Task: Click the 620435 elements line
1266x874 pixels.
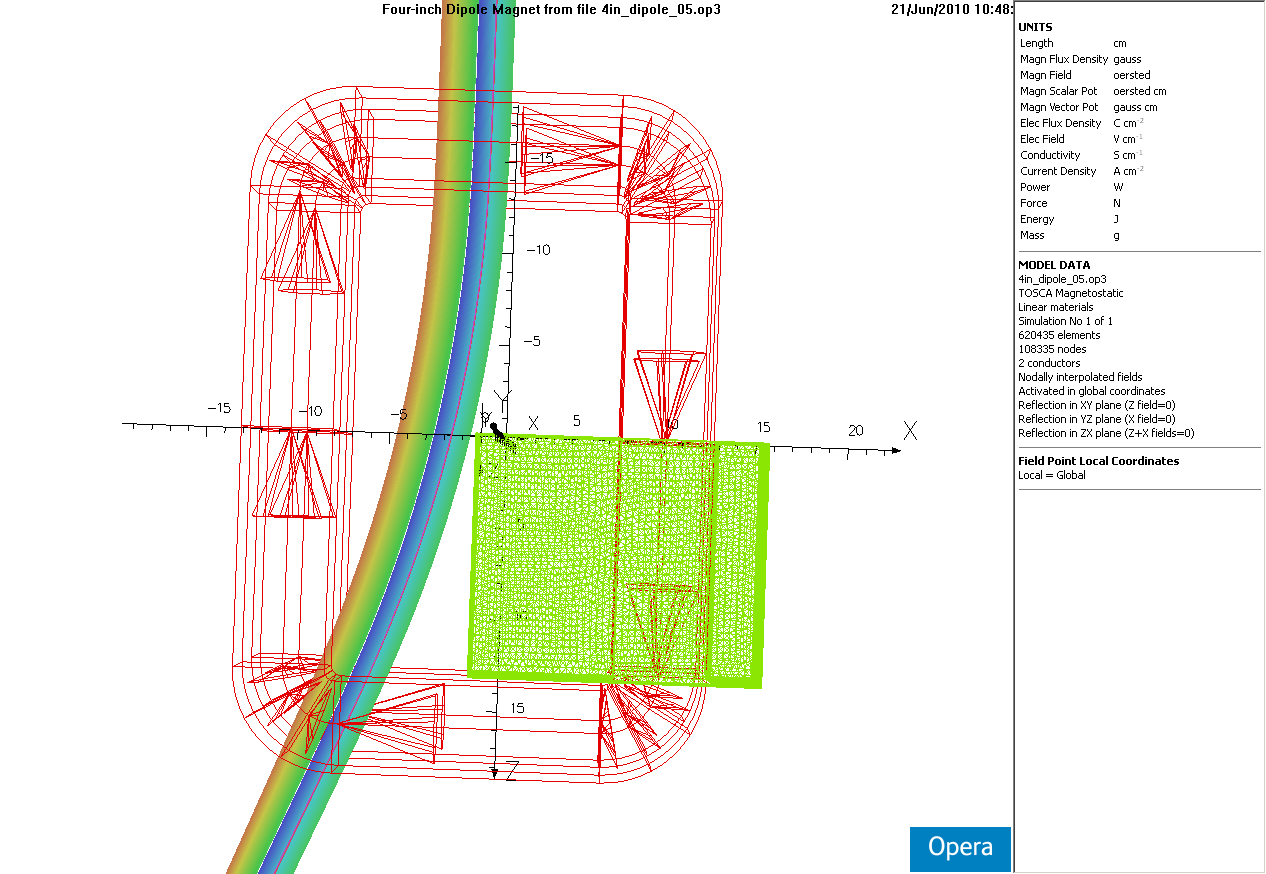Action: [1059, 335]
